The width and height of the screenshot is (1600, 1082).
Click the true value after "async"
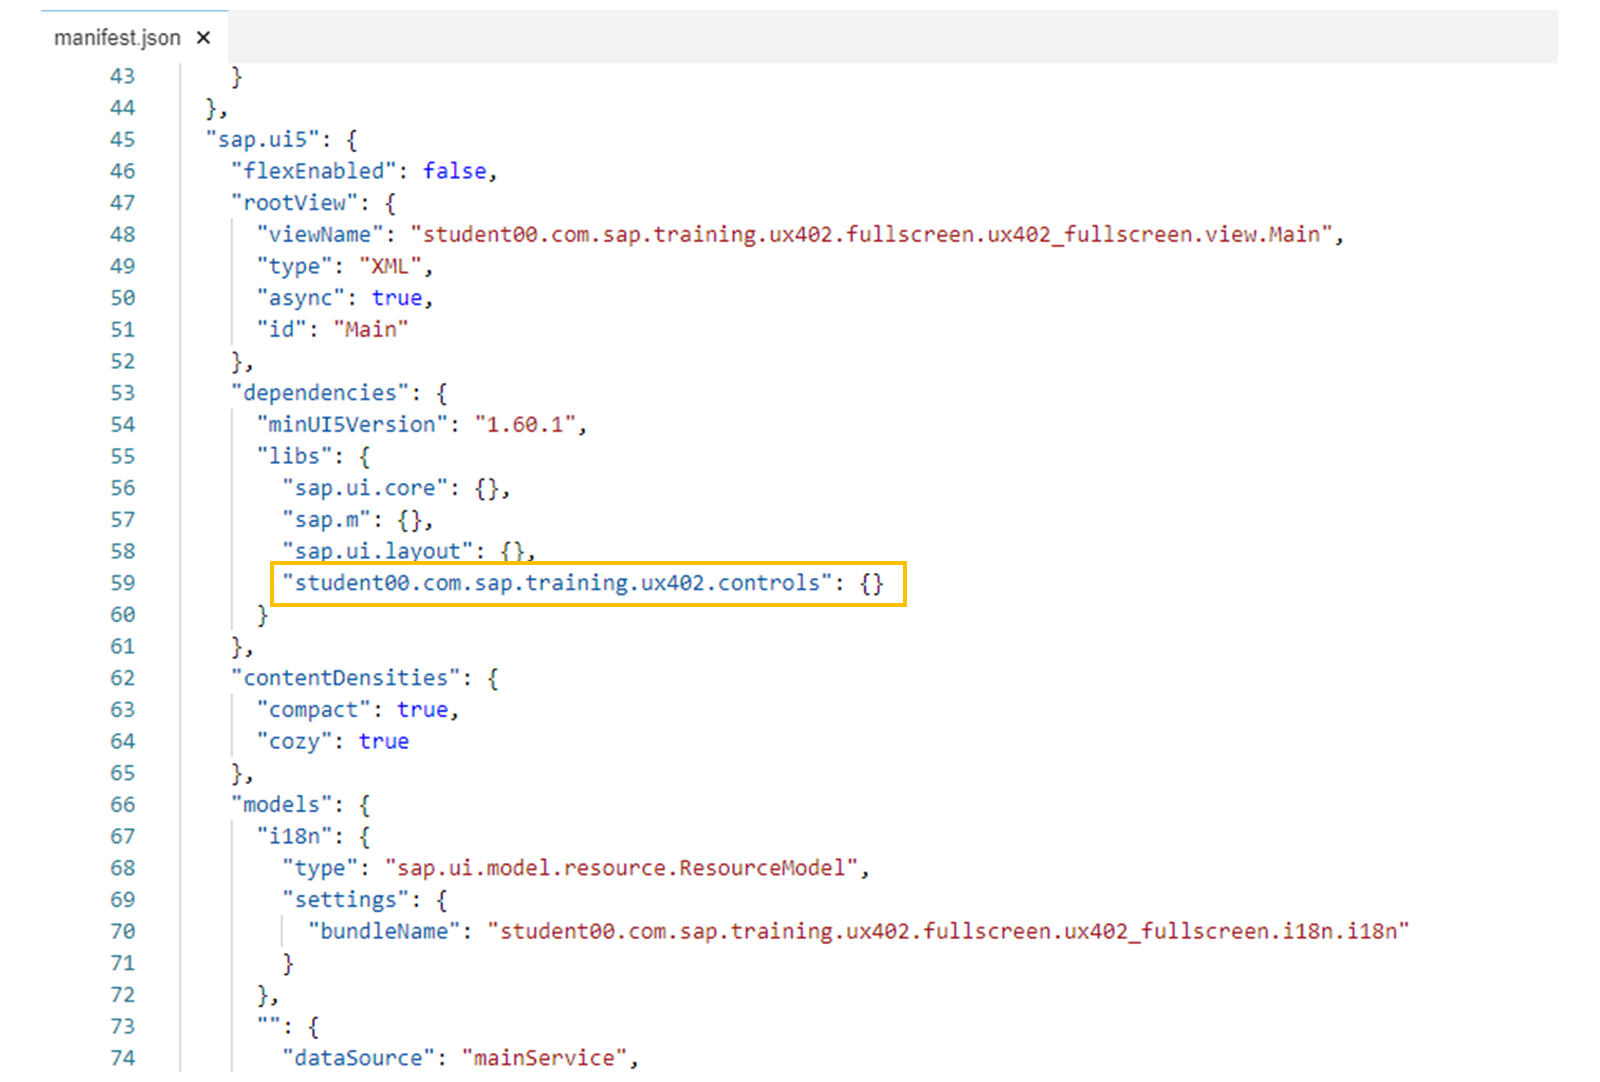pos(397,298)
